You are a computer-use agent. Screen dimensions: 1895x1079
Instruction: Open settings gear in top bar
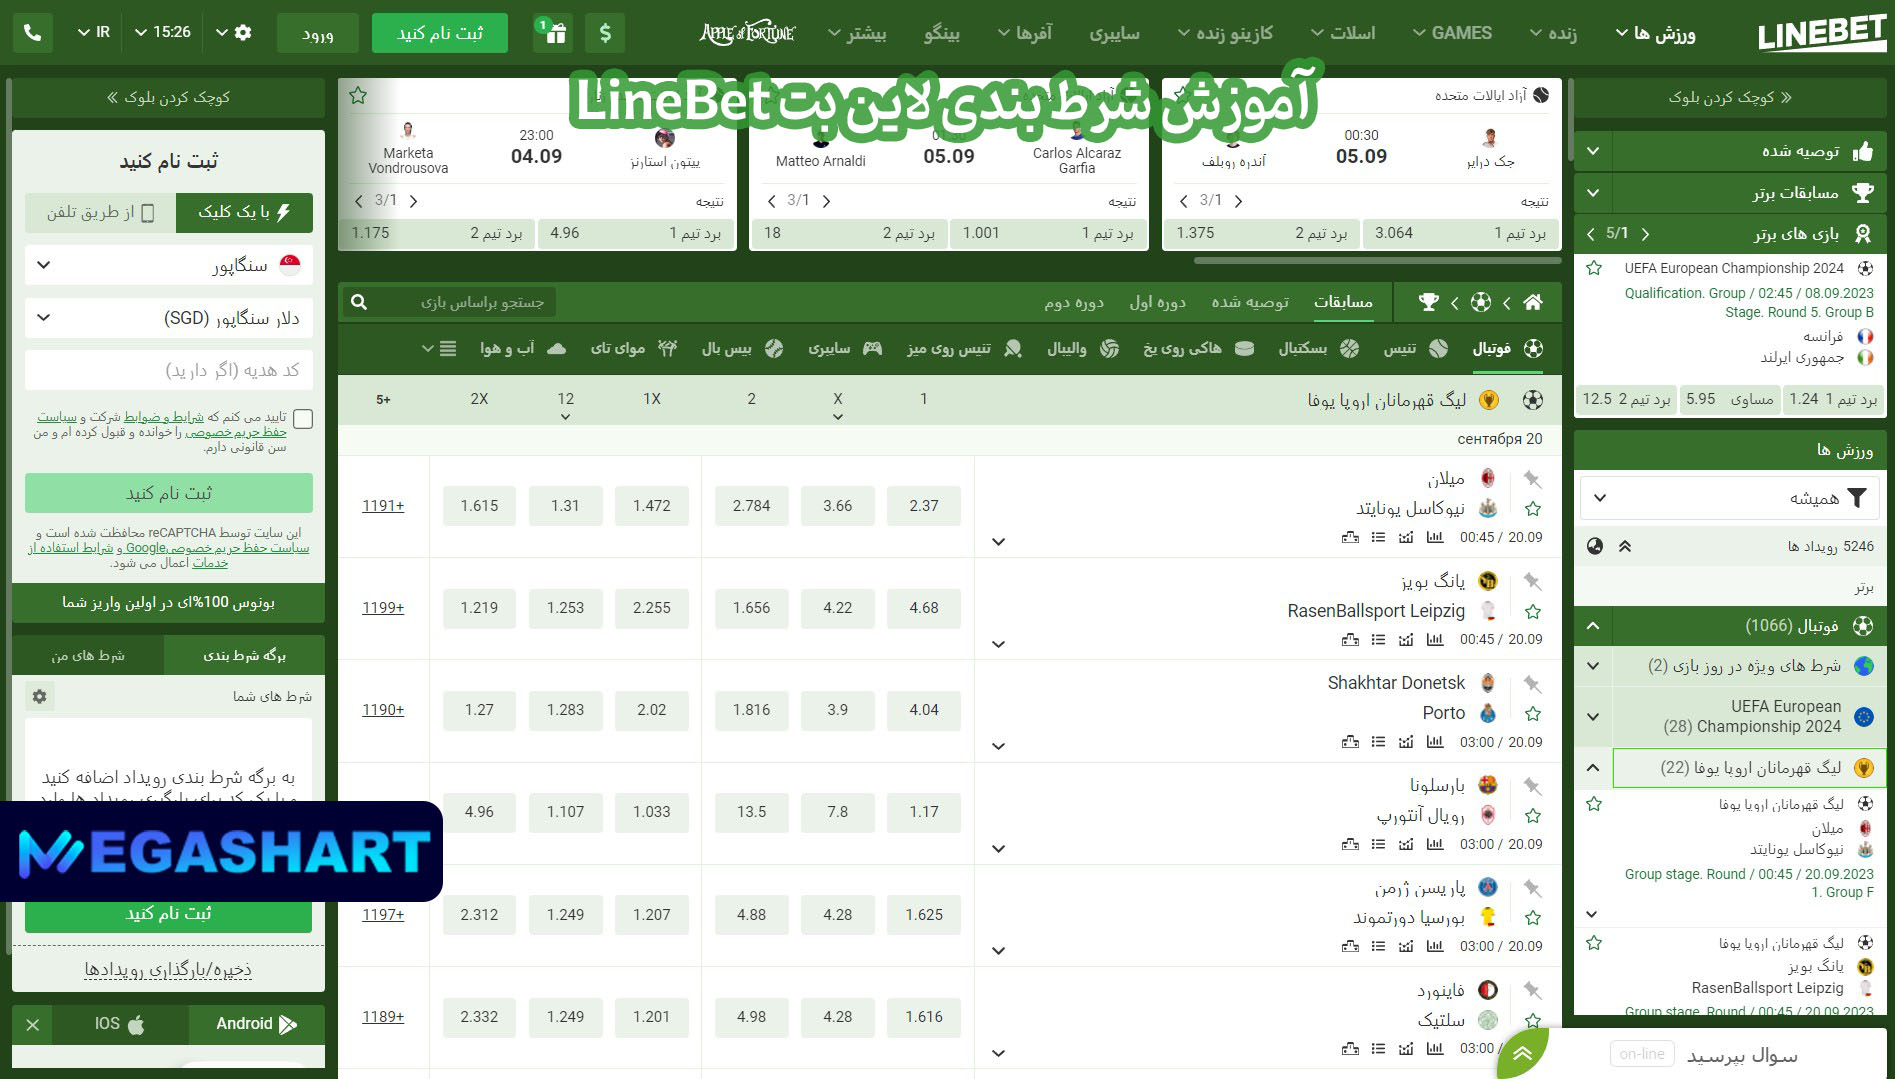coord(242,33)
